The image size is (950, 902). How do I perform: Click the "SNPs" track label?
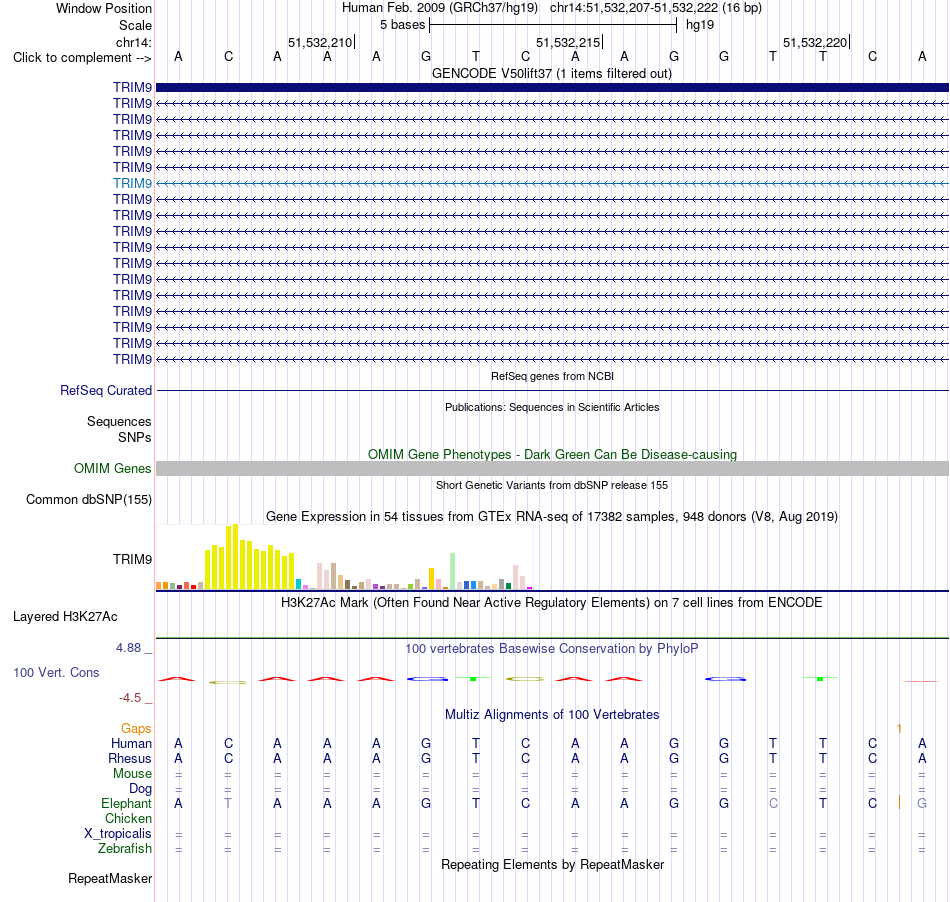pyautogui.click(x=135, y=437)
